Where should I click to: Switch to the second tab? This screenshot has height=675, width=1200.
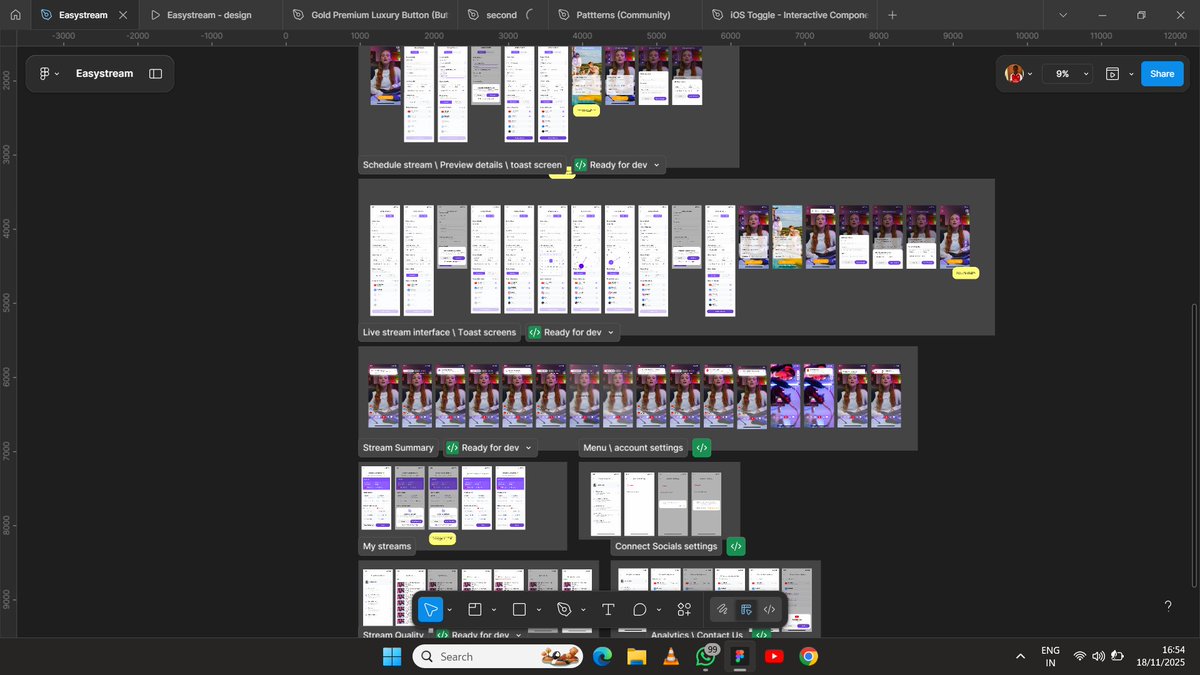click(502, 15)
